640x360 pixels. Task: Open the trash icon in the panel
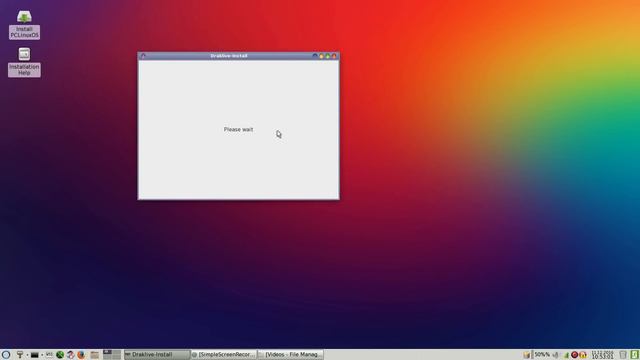coord(623,355)
